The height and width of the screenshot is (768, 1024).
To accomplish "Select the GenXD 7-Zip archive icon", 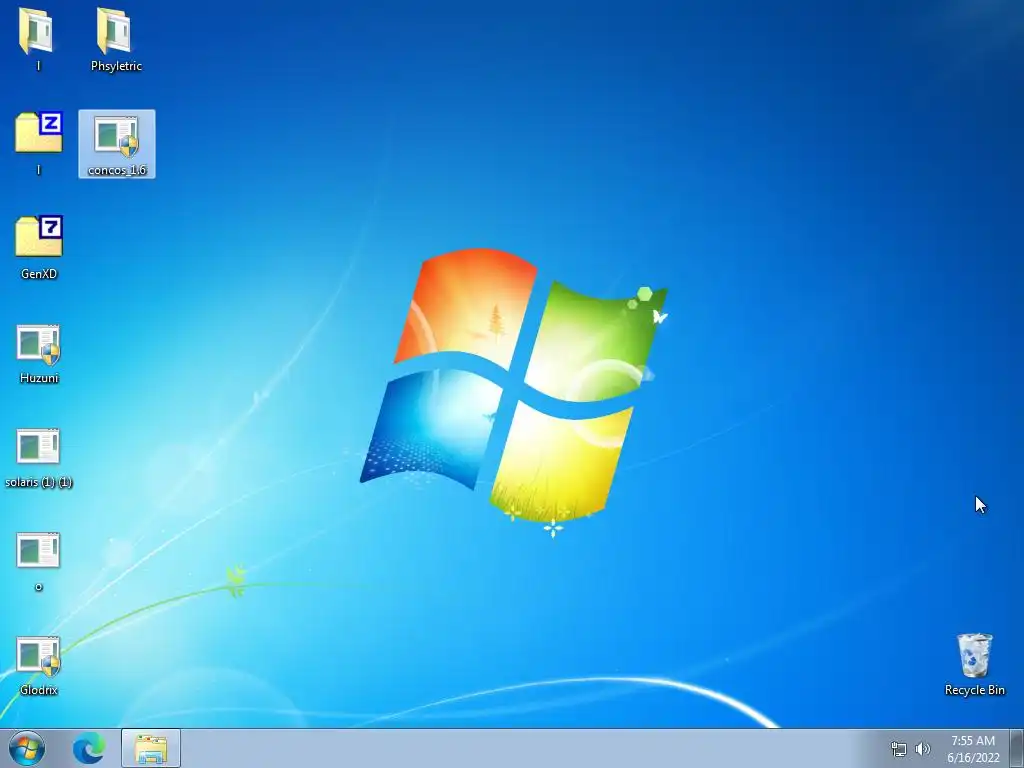I will point(39,236).
